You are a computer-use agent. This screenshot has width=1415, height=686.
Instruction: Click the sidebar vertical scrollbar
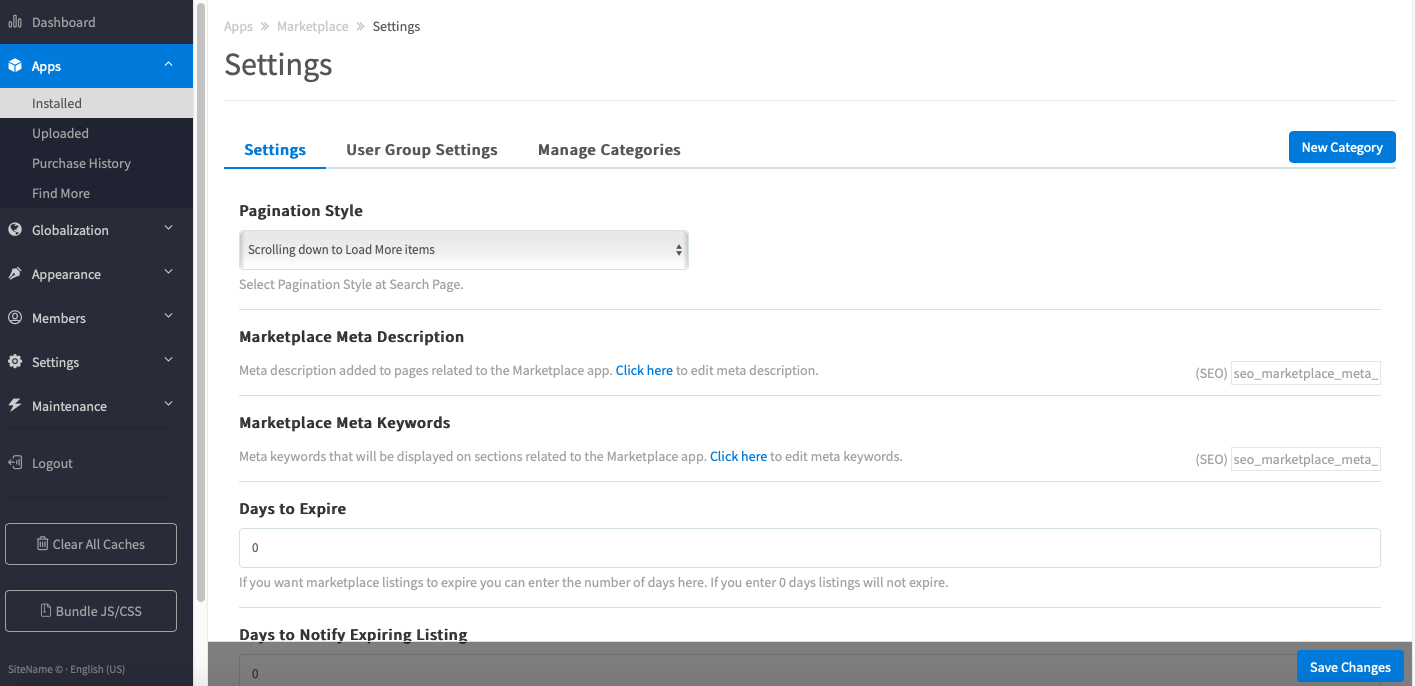(x=200, y=300)
